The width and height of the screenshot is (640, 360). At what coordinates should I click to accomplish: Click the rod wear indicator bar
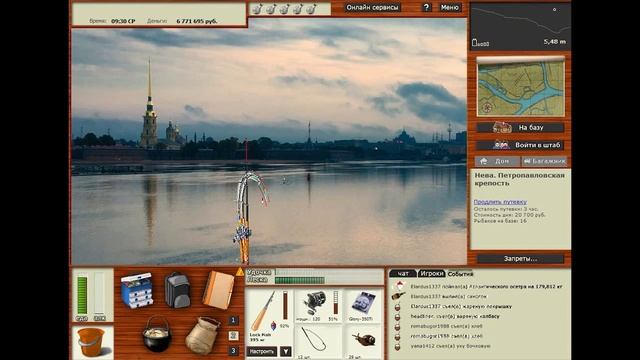pos(285,305)
